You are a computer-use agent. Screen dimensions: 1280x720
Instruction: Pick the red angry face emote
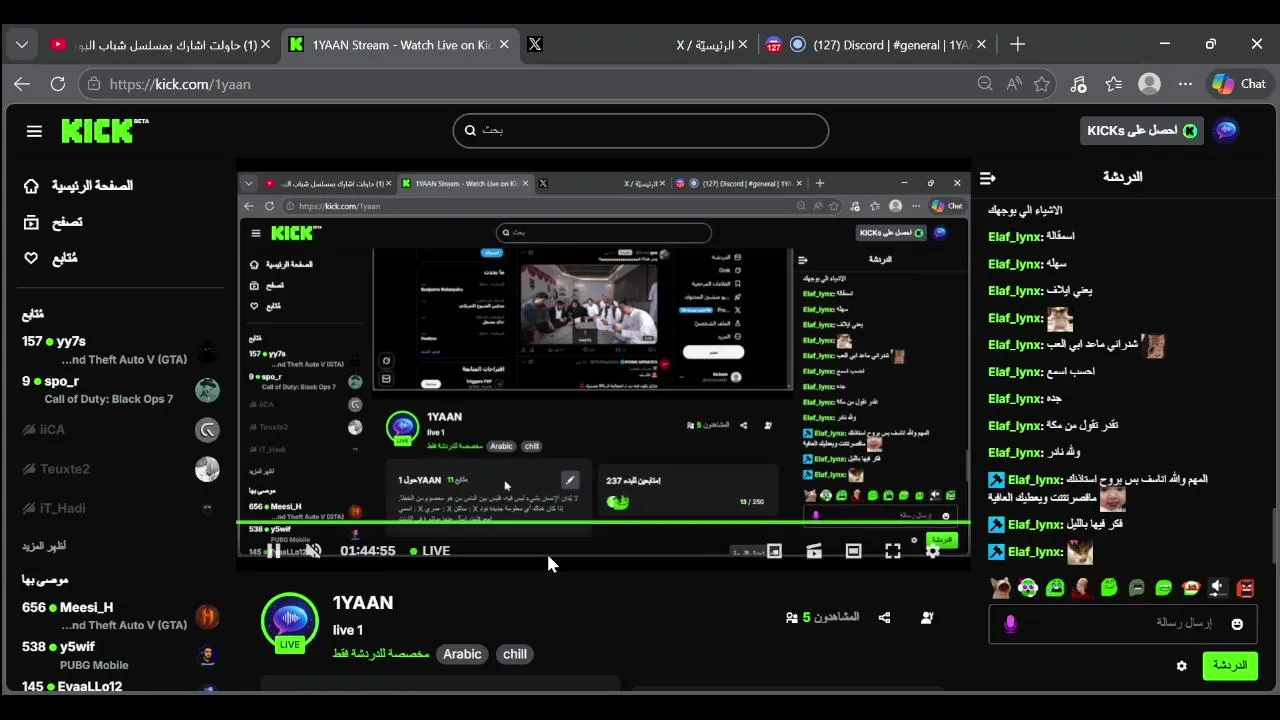pos(1245,588)
